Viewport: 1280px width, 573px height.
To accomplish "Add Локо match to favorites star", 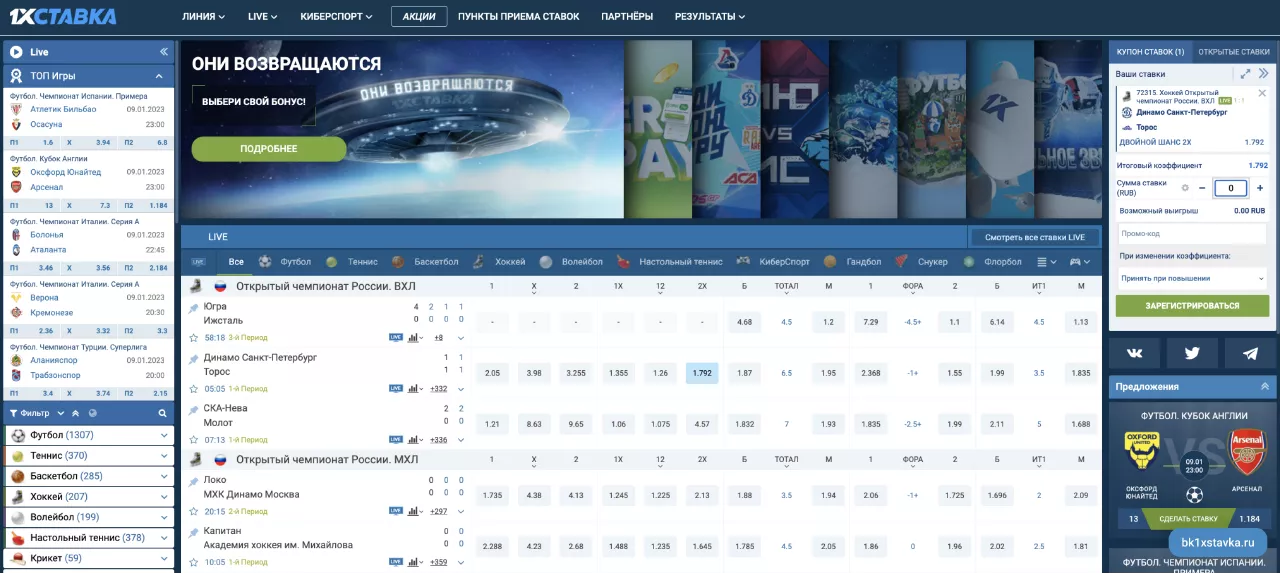I will (194, 510).
